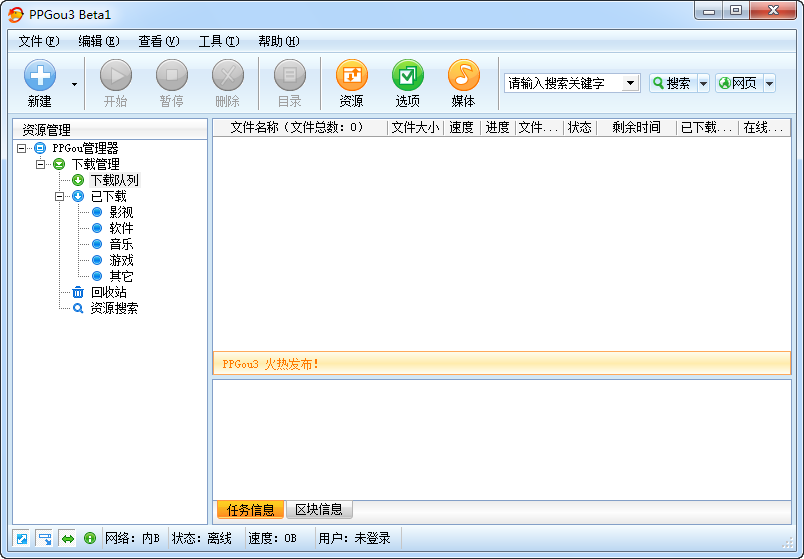Click the 媒体 (Media) music note icon
The width and height of the screenshot is (804, 559).
463,76
